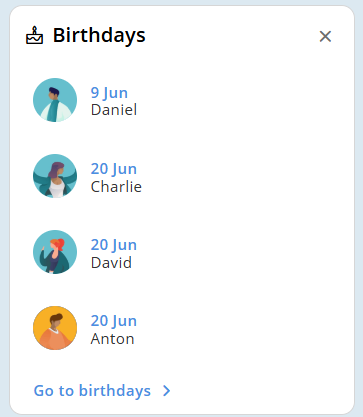Click the 9 Jun date for Daniel
The width and height of the screenshot is (363, 417).
pos(109,93)
